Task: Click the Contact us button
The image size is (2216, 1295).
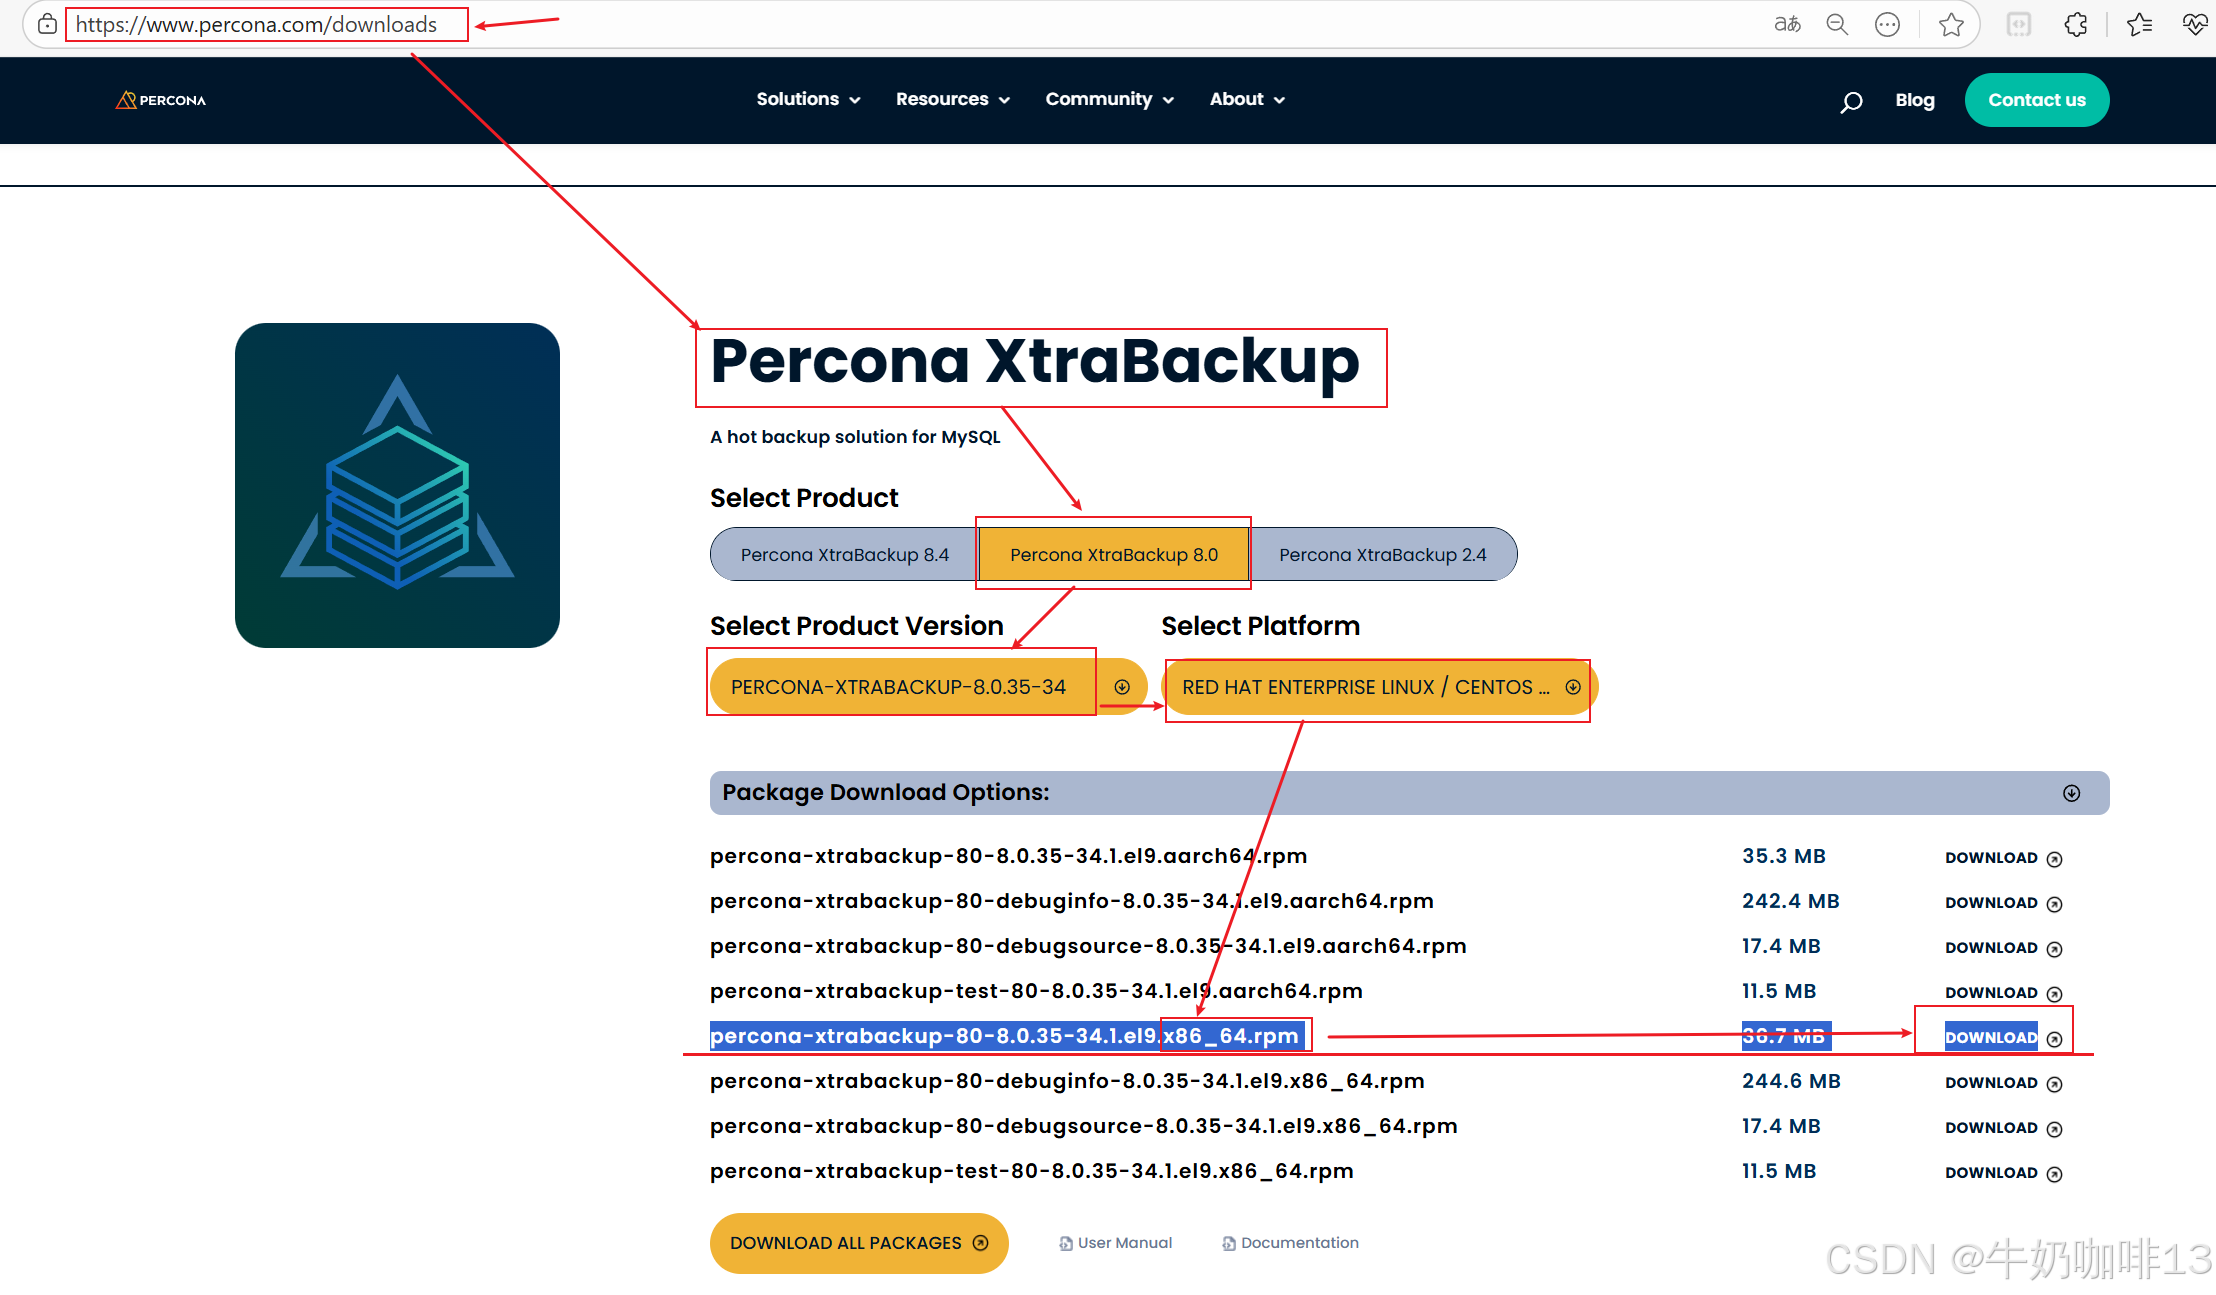Action: (2036, 100)
